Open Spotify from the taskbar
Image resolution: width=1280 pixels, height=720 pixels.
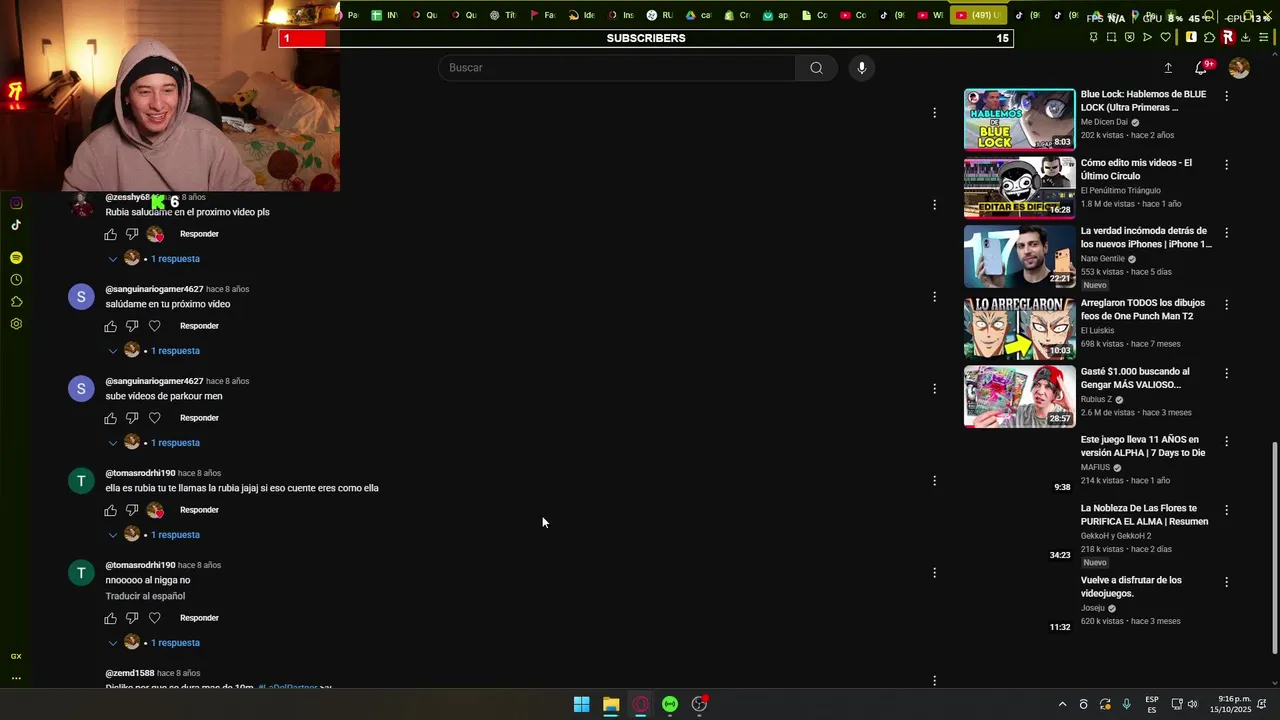[670, 704]
